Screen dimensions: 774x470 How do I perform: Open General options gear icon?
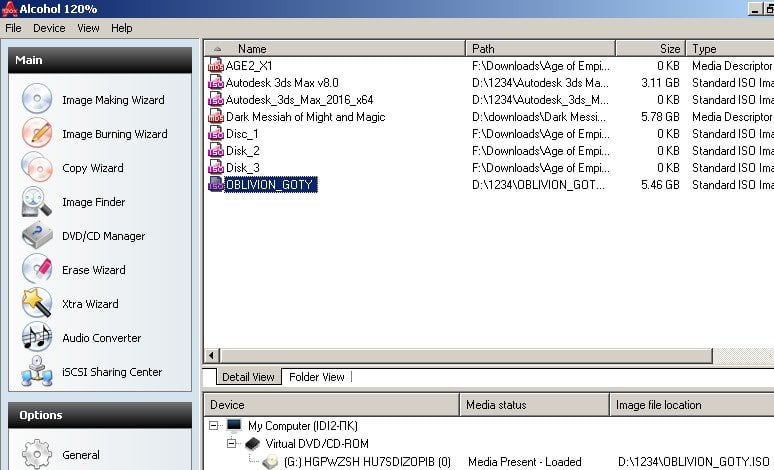[x=37, y=454]
